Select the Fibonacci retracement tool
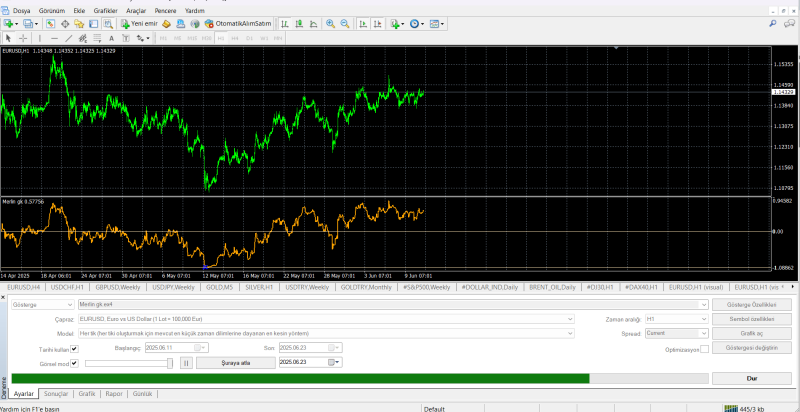 [97, 38]
